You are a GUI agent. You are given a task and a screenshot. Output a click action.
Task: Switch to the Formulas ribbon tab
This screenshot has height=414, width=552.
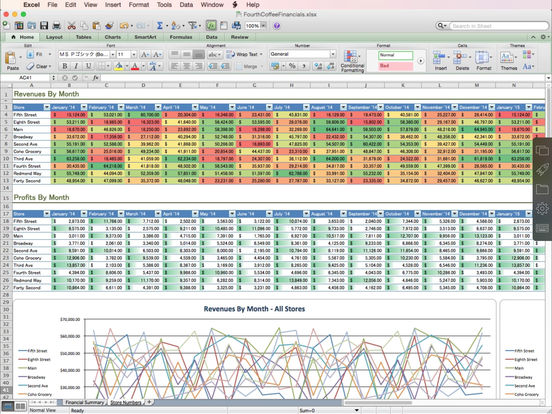click(181, 37)
